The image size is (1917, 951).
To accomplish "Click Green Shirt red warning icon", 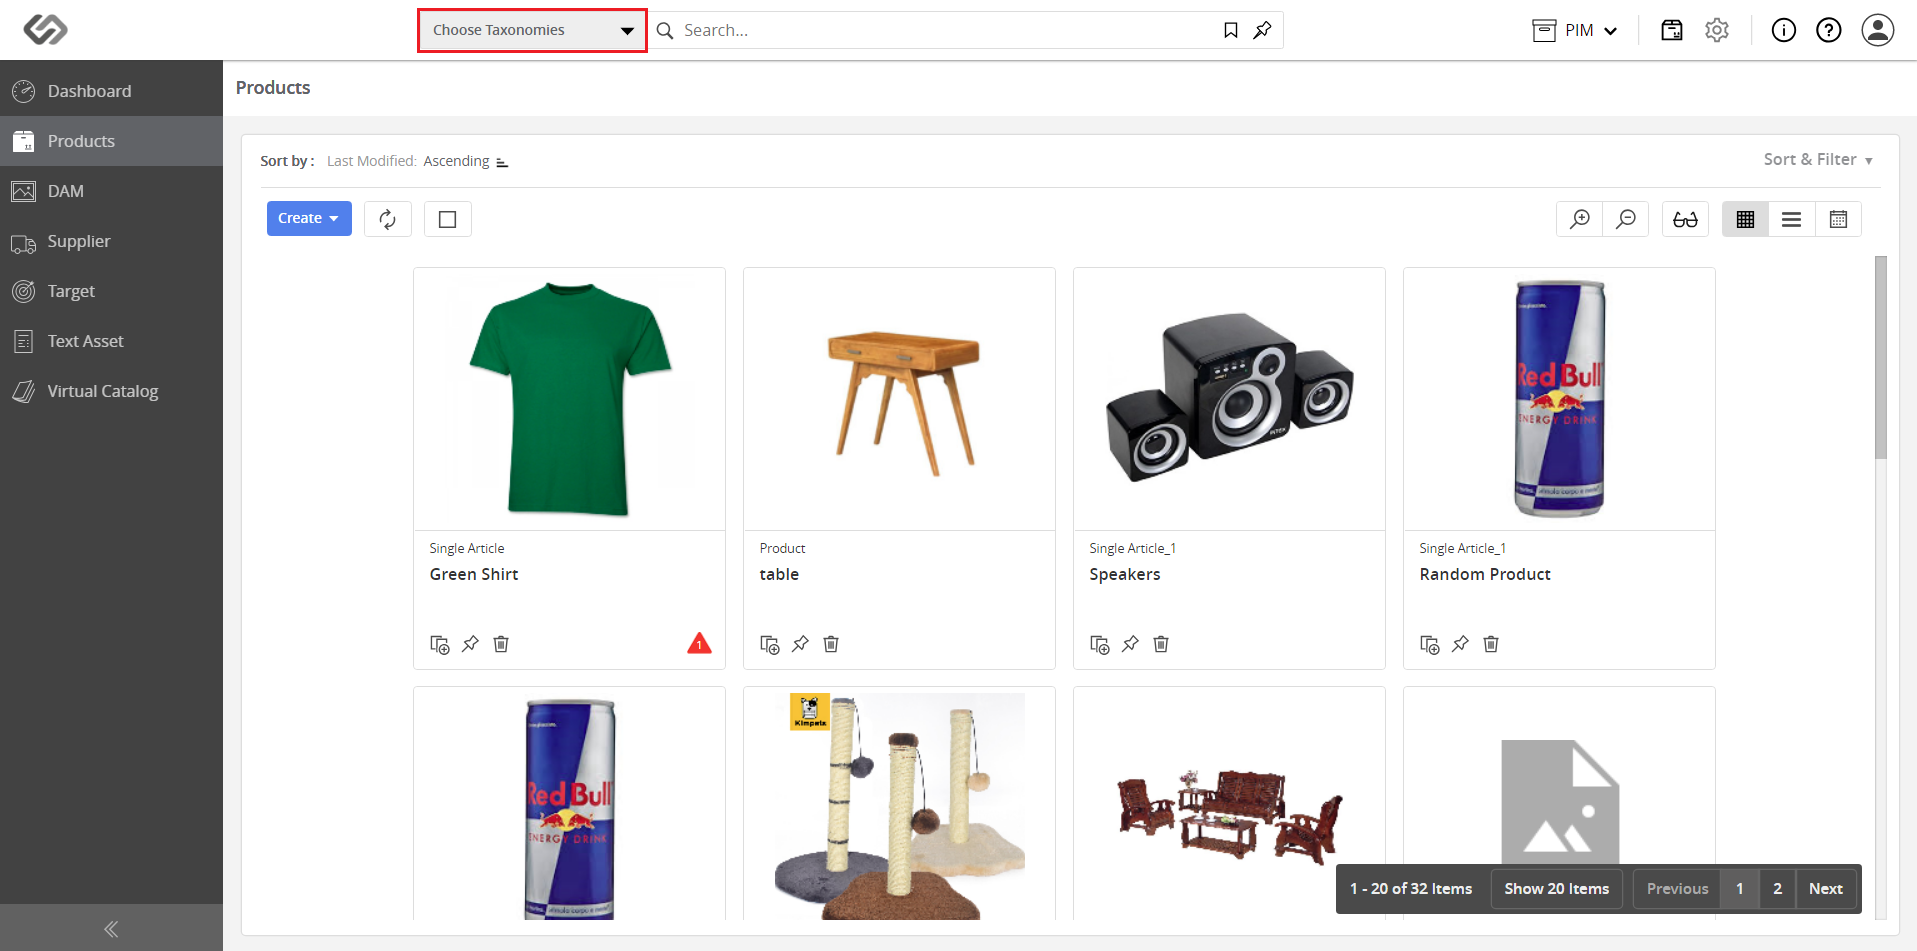I will tap(699, 643).
